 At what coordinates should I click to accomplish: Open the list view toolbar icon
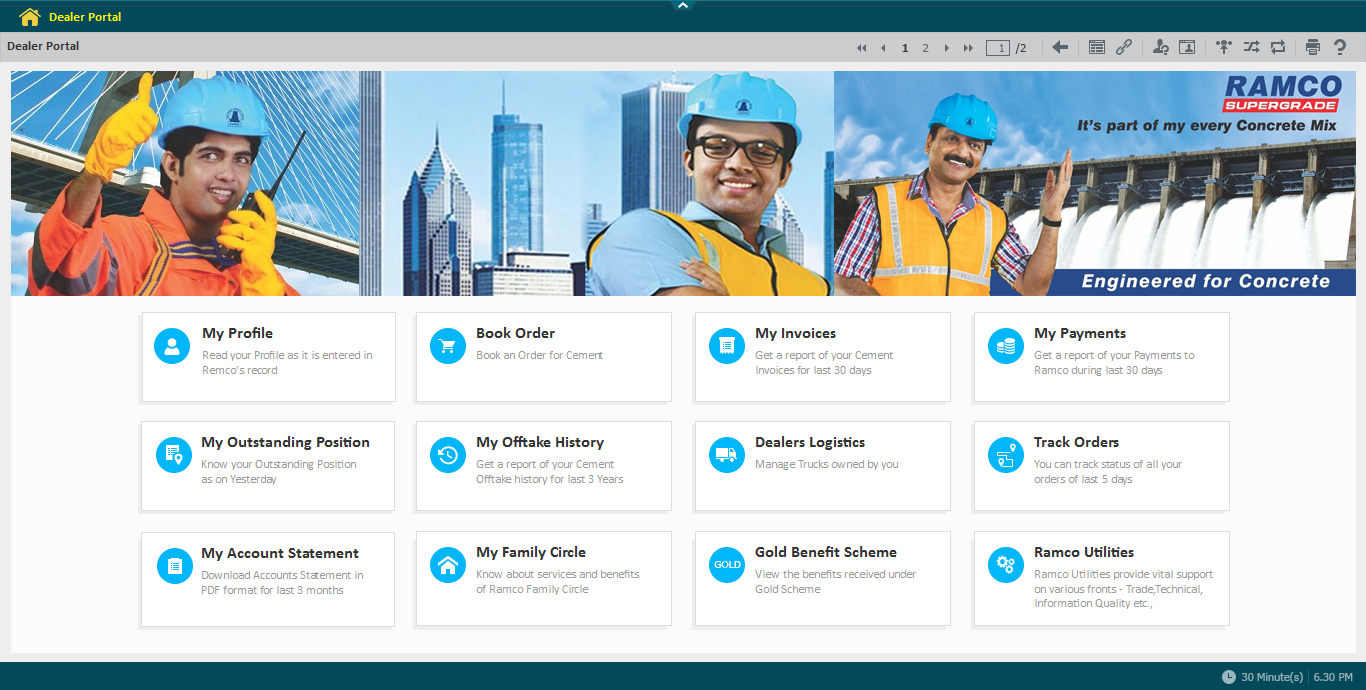click(1097, 47)
